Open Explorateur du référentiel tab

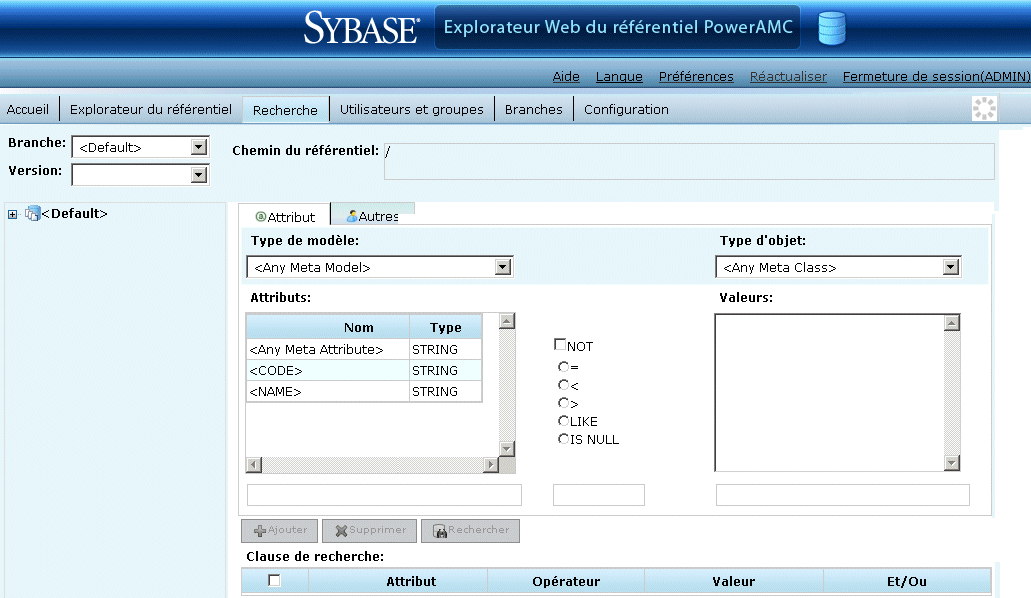pos(151,109)
